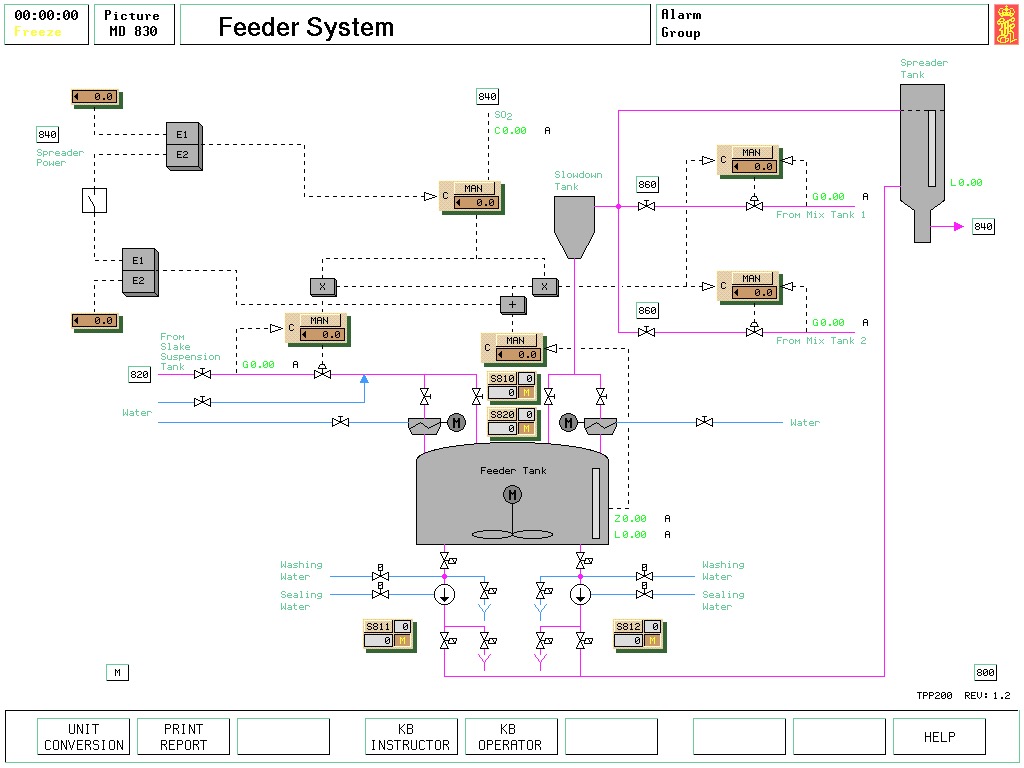Click the left screw feeder motor M

(x=456, y=423)
